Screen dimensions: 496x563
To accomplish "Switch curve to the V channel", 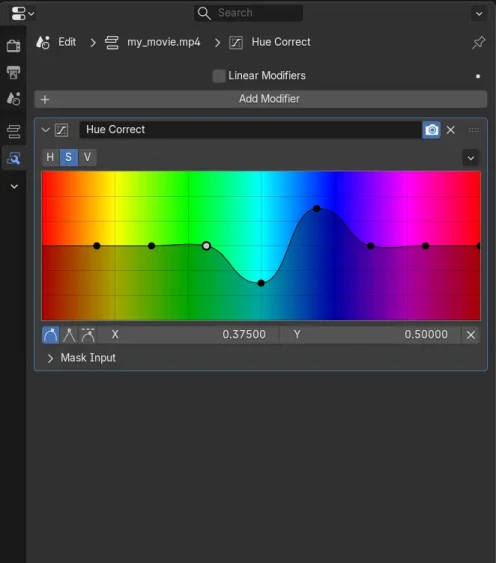I will point(87,157).
